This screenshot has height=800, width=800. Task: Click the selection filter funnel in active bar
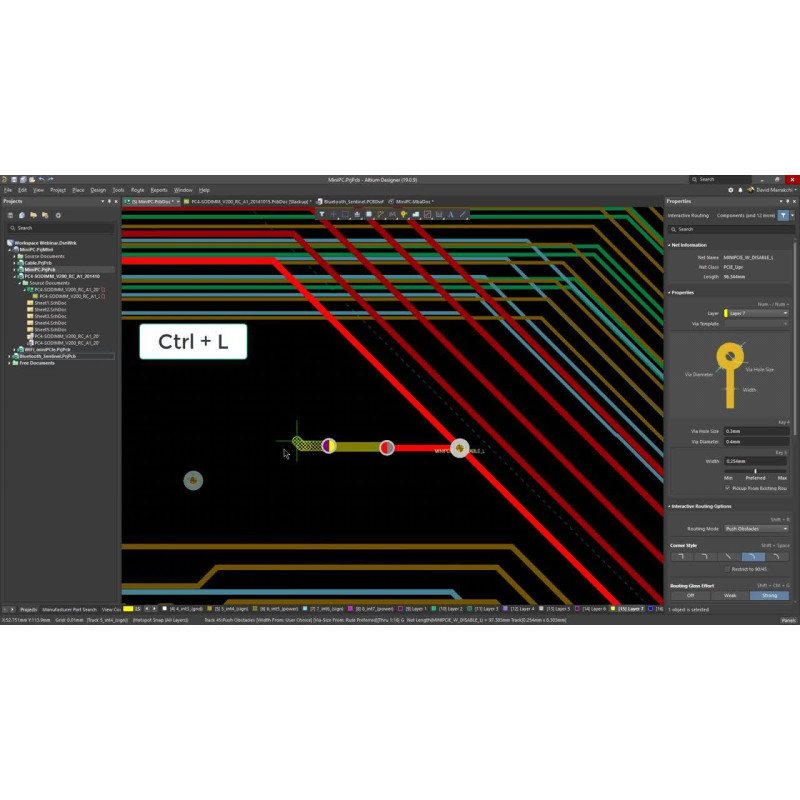[323, 214]
